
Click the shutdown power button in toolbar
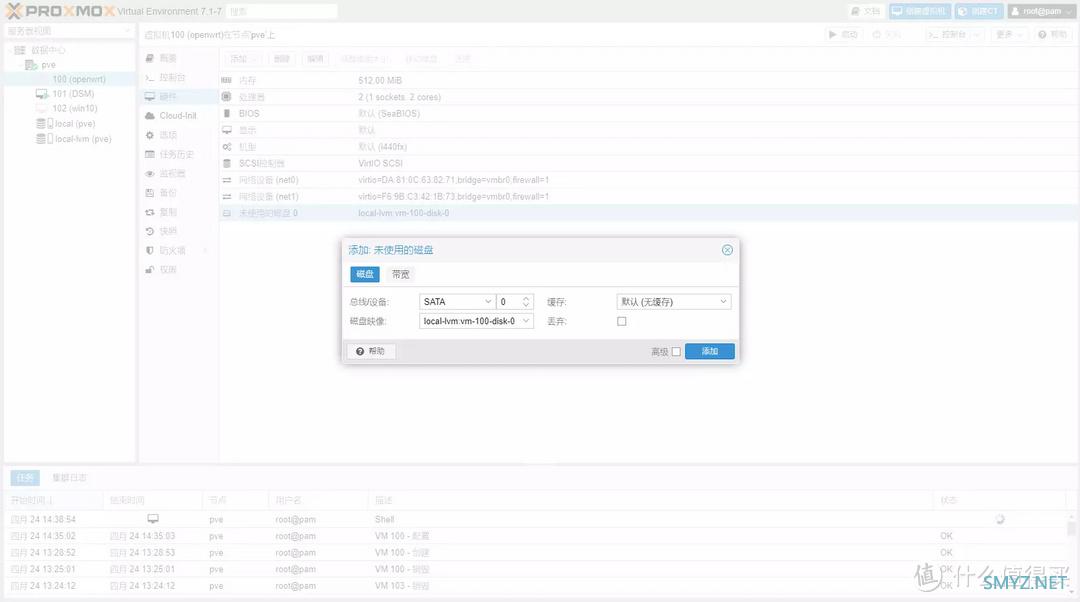tap(887, 34)
